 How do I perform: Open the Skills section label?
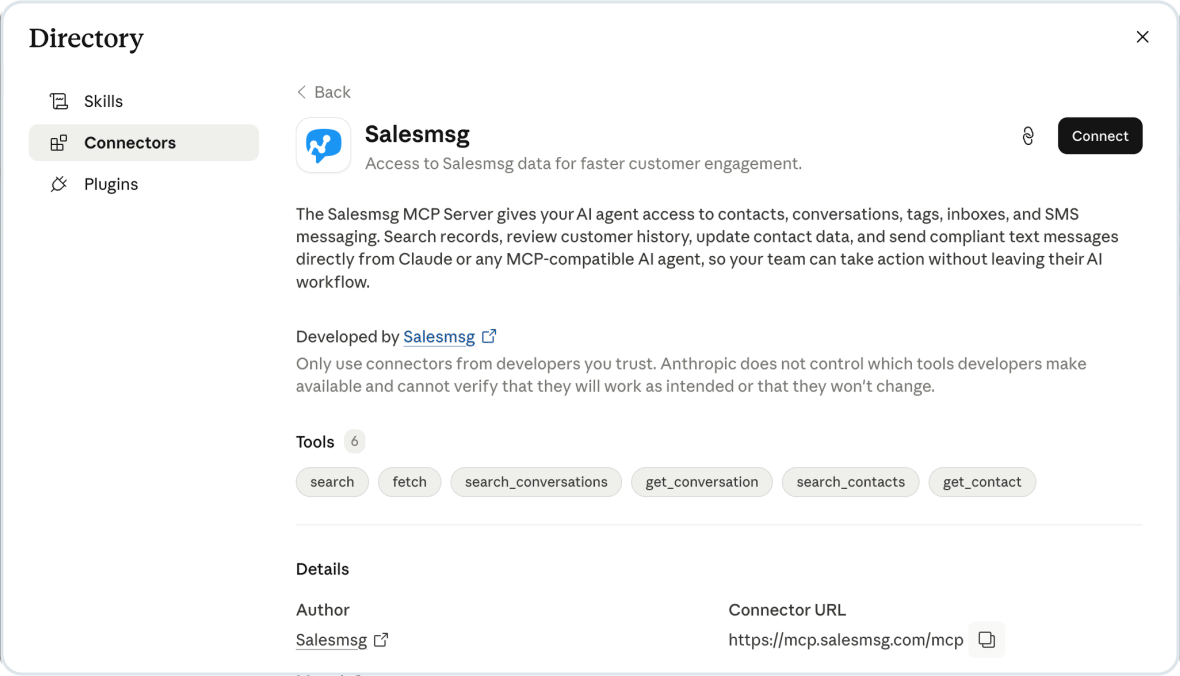[x=103, y=101]
